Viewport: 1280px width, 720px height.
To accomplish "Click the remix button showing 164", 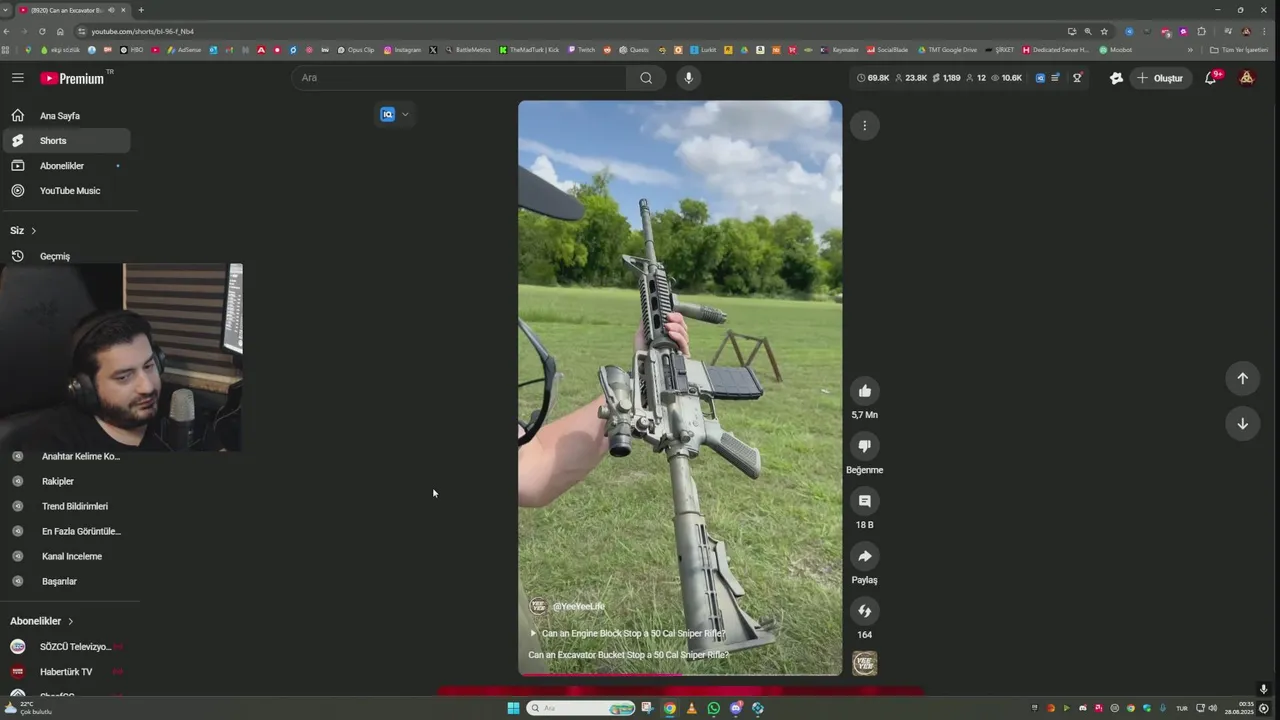I will 865,611.
